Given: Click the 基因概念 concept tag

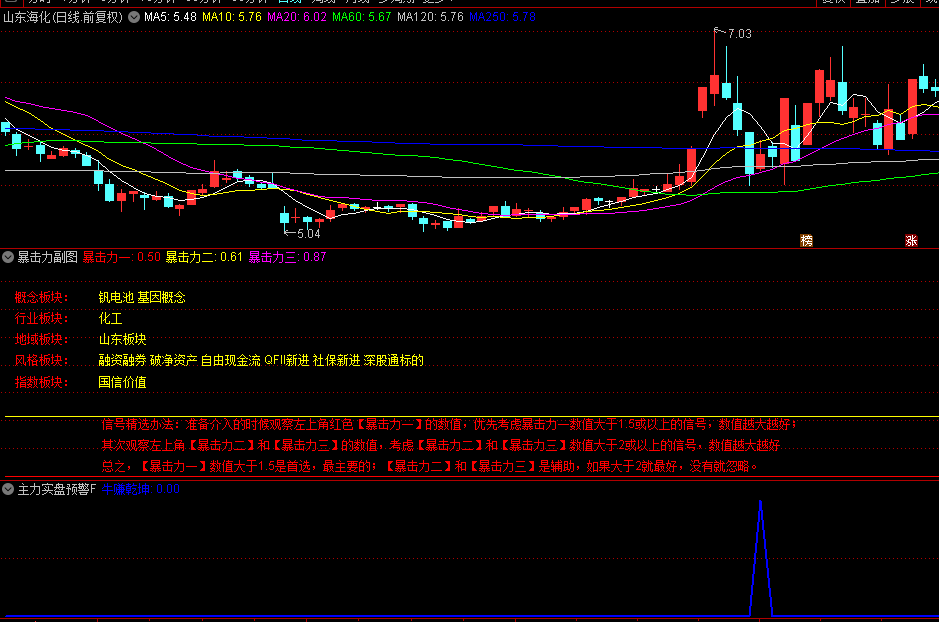Looking at the screenshot, I should (162, 298).
